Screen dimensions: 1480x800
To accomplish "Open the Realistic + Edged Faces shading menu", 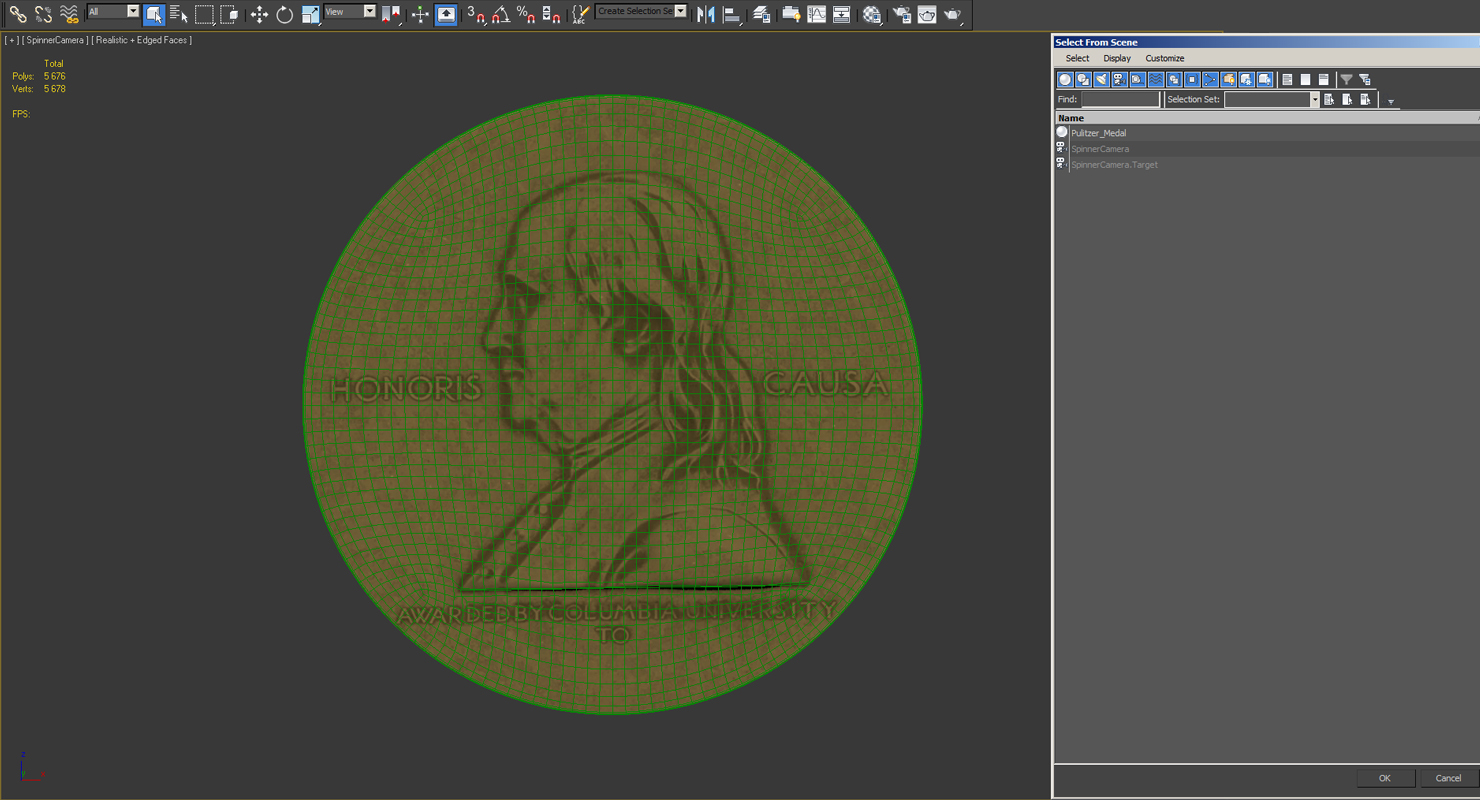I will [x=141, y=40].
